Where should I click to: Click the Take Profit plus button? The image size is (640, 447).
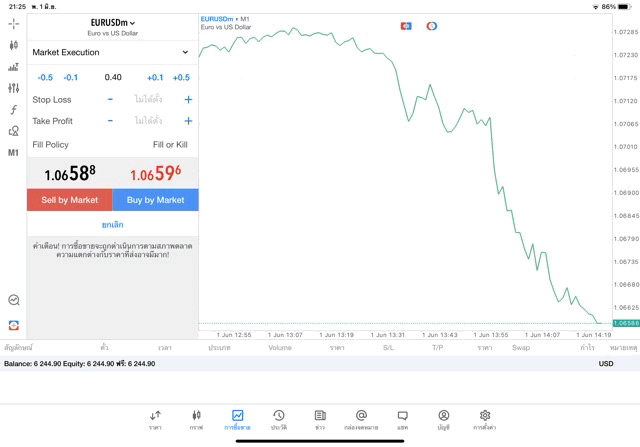188,121
